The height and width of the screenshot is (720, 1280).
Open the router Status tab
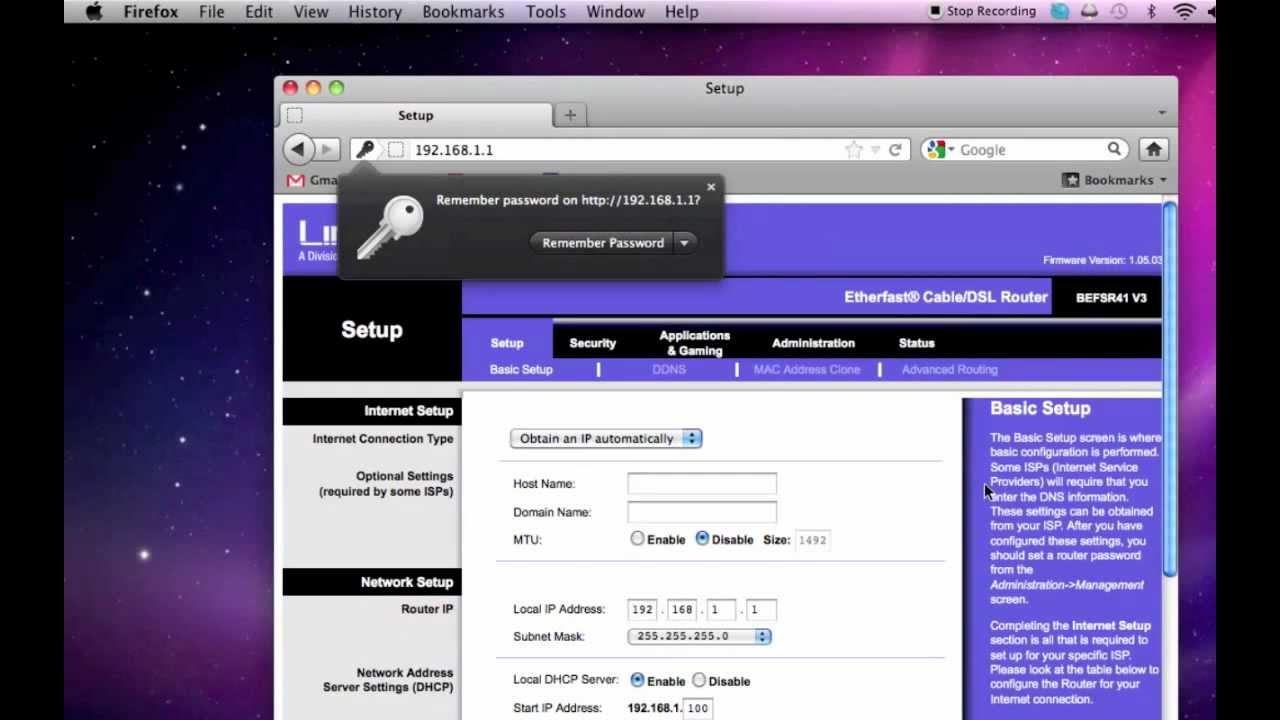pos(916,343)
